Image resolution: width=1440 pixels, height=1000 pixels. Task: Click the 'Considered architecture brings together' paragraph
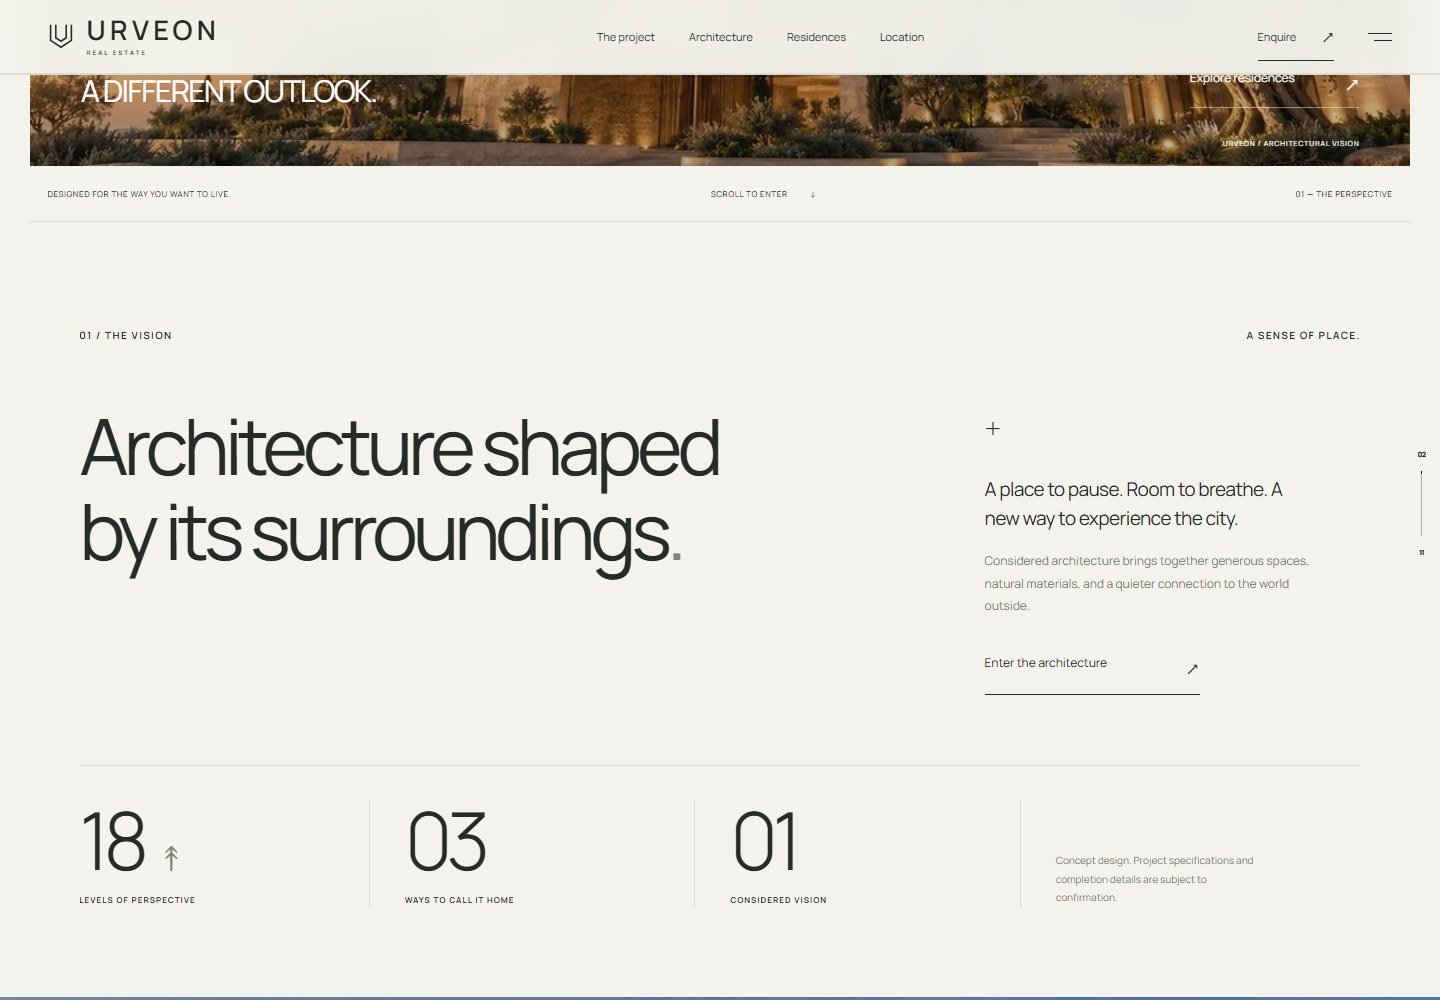tap(1146, 583)
